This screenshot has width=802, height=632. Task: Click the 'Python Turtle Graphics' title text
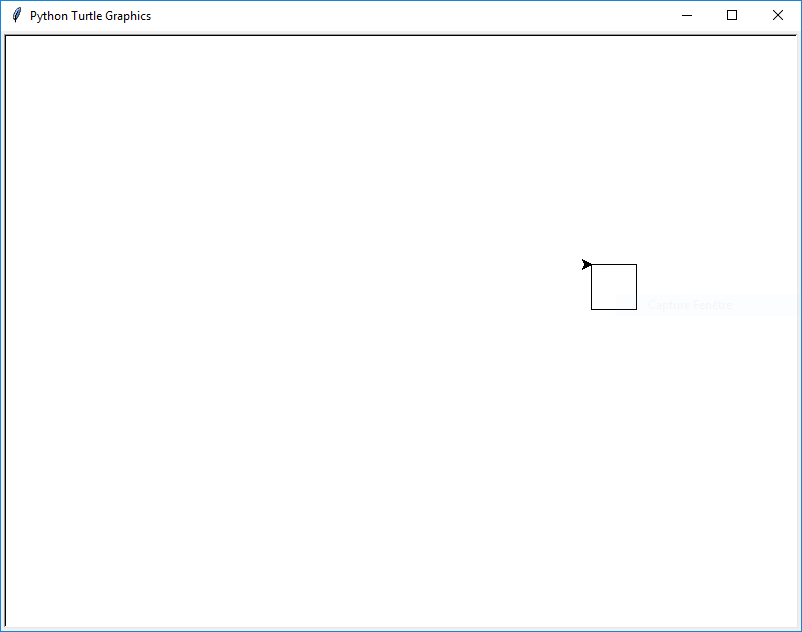pos(91,16)
